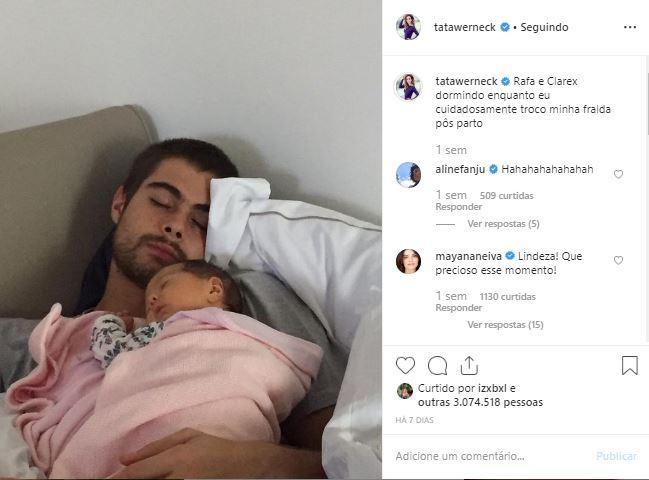Image resolution: width=649 pixels, height=480 pixels.
Task: Expand Ver respostas (15) under mayananeiva
Action: coord(505,325)
